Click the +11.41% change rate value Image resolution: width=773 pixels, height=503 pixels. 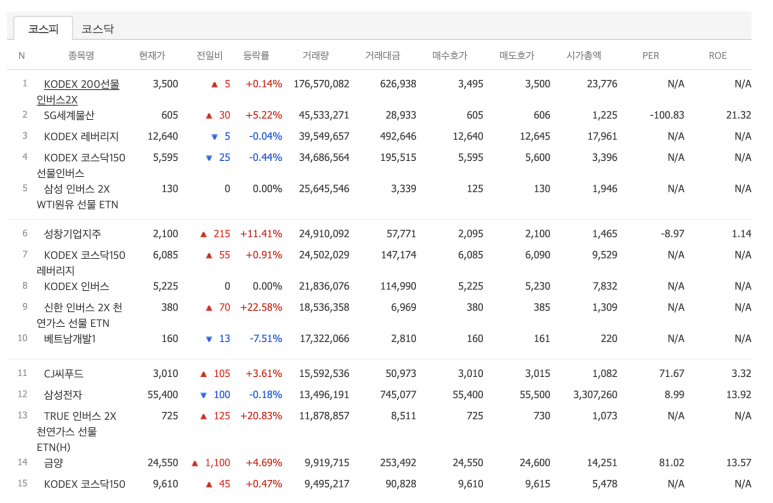261,234
